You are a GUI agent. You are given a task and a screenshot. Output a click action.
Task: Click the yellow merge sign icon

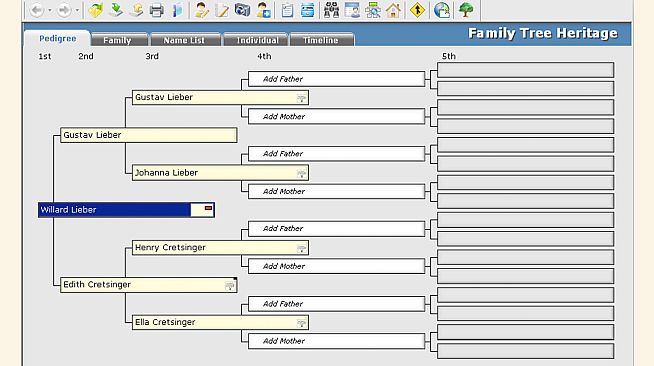[x=417, y=10]
